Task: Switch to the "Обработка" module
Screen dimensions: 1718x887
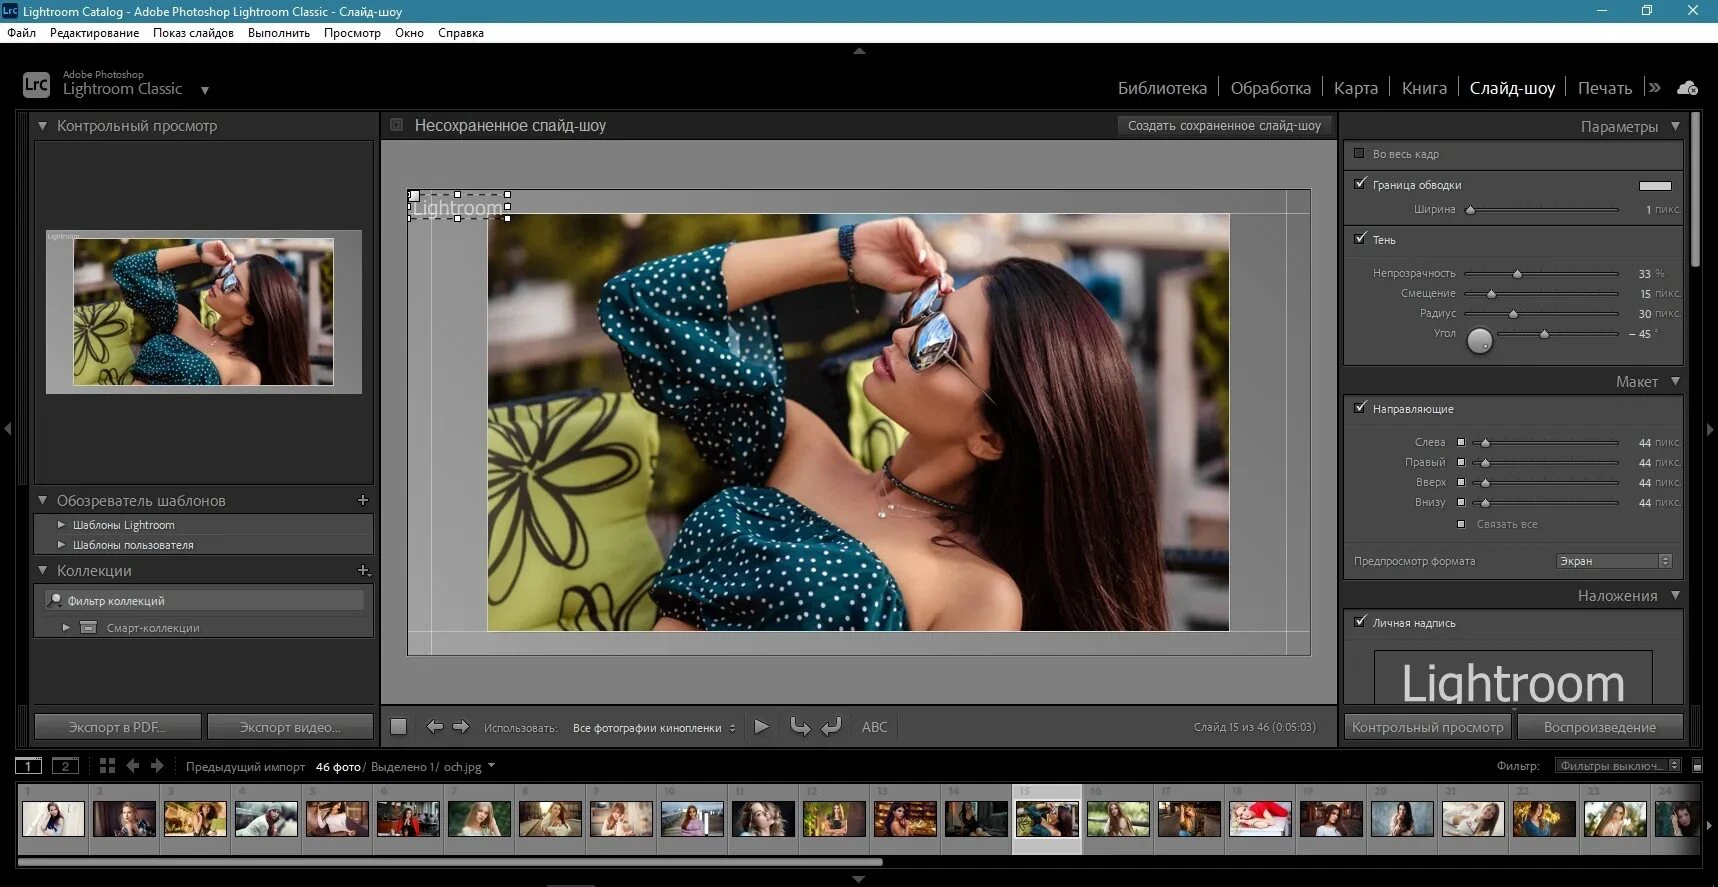Action: pos(1270,88)
